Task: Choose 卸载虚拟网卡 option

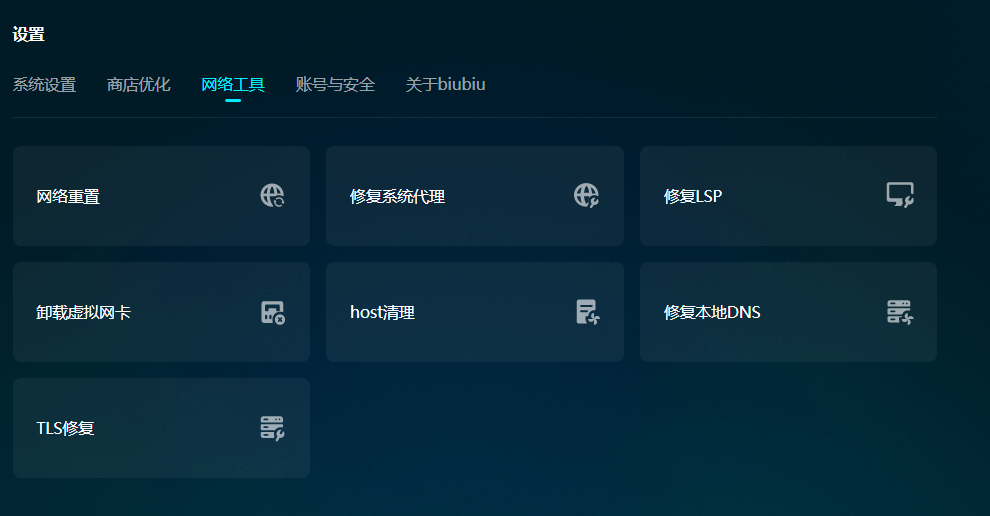Action: (x=161, y=312)
